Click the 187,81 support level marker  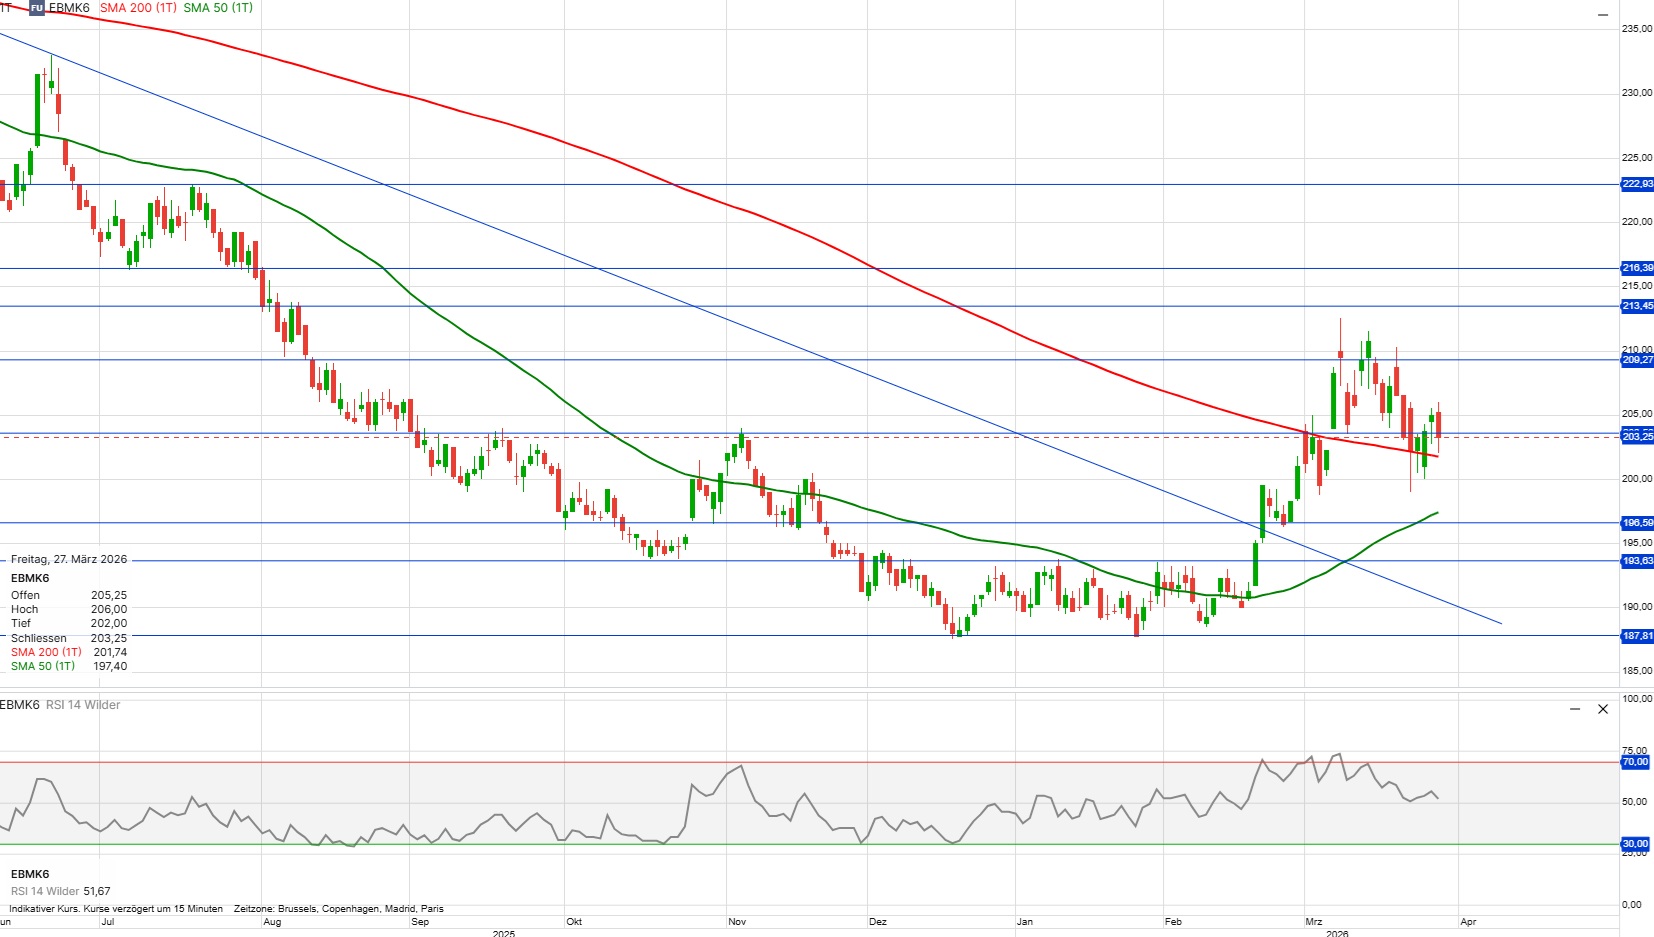1636,636
